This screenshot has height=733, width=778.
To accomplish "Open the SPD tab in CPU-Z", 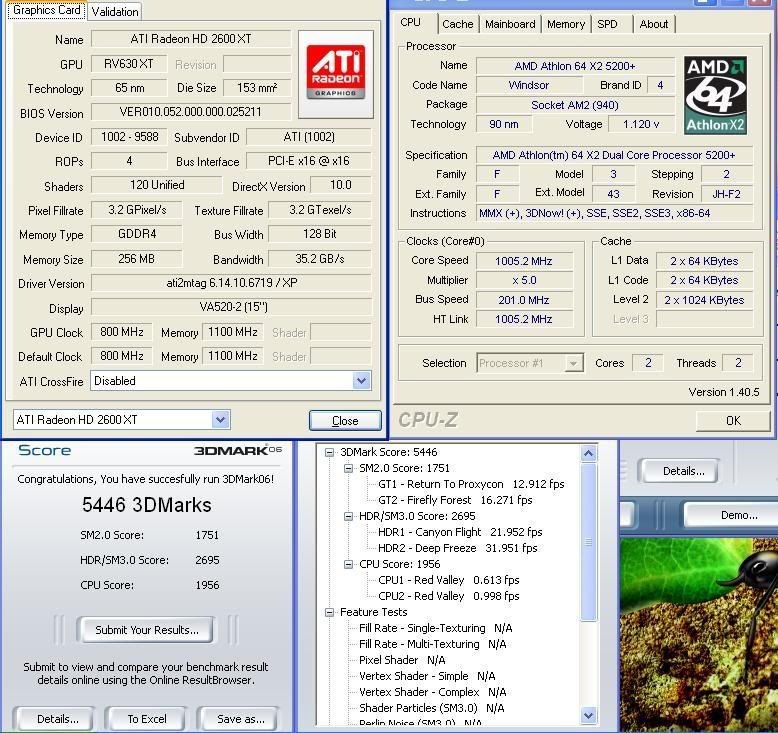I will (x=607, y=24).
